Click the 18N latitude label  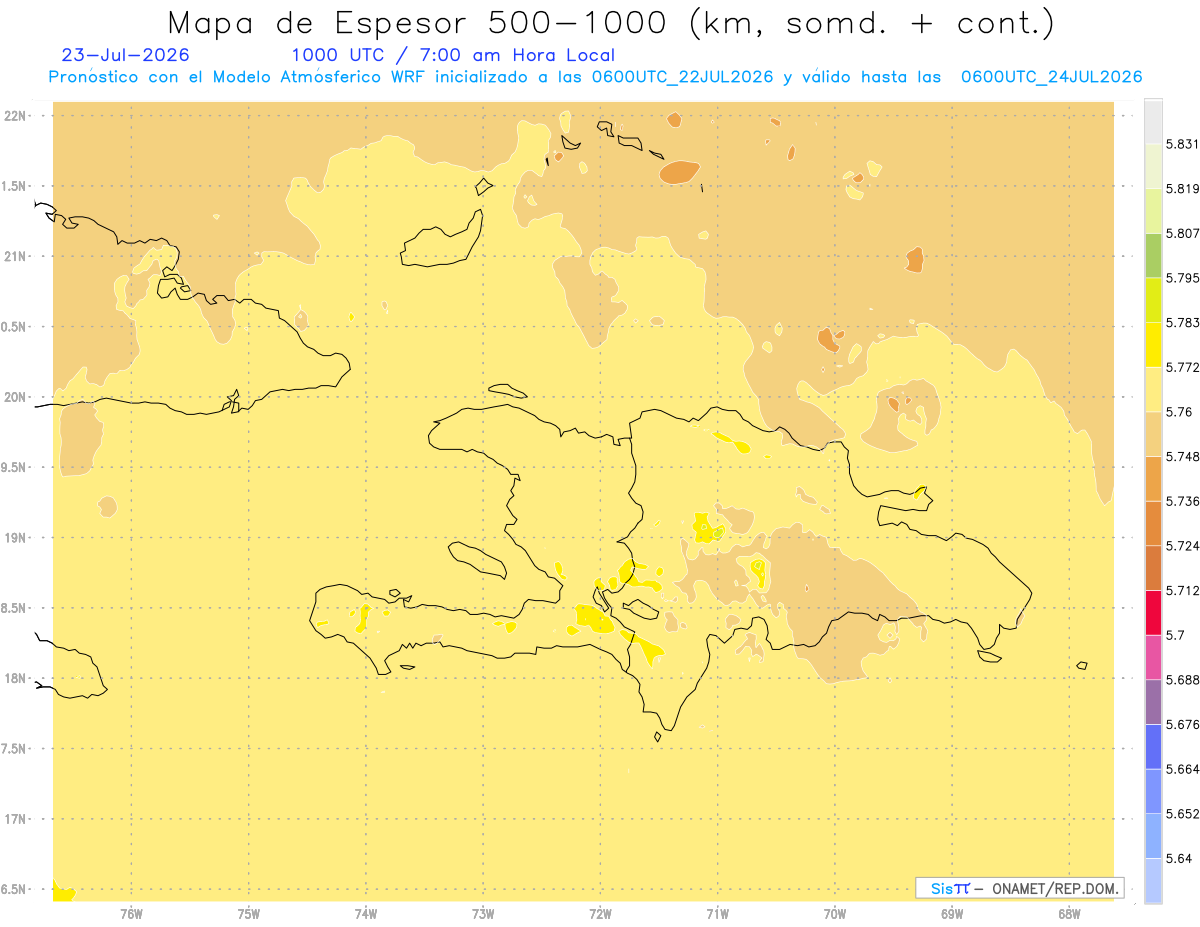point(15,678)
